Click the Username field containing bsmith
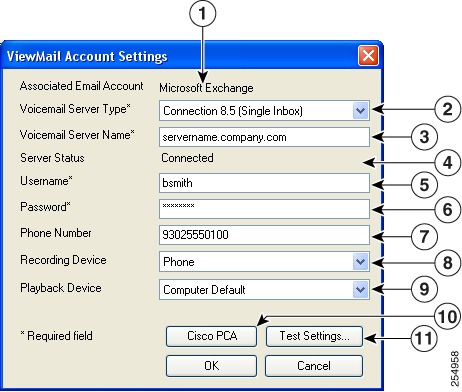The width and height of the screenshot is (462, 392). (x=264, y=183)
